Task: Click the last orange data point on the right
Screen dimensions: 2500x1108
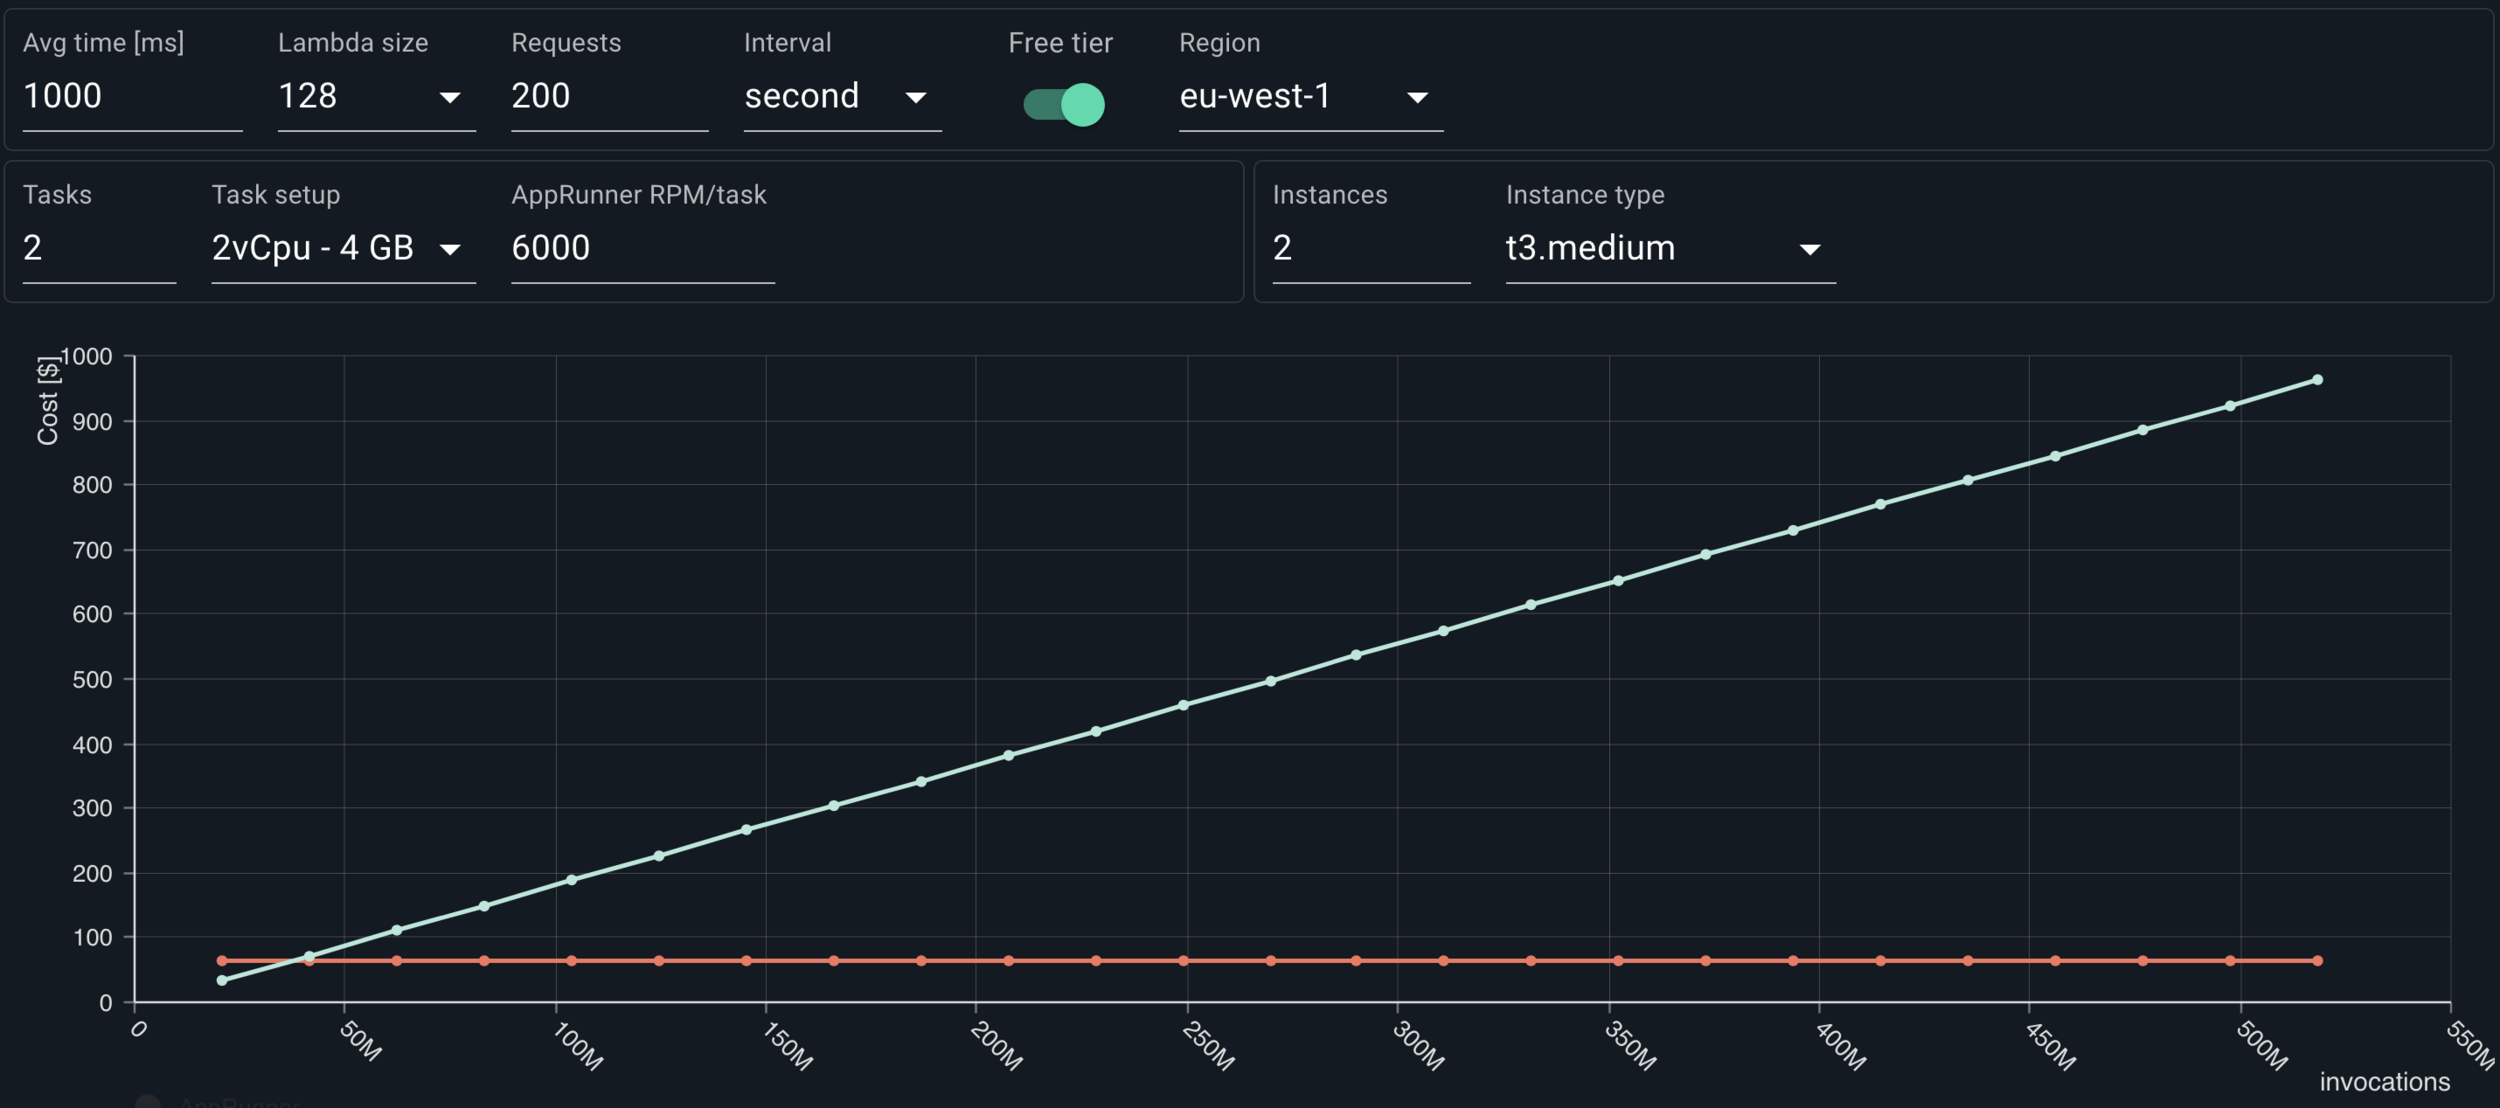Action: point(2317,960)
